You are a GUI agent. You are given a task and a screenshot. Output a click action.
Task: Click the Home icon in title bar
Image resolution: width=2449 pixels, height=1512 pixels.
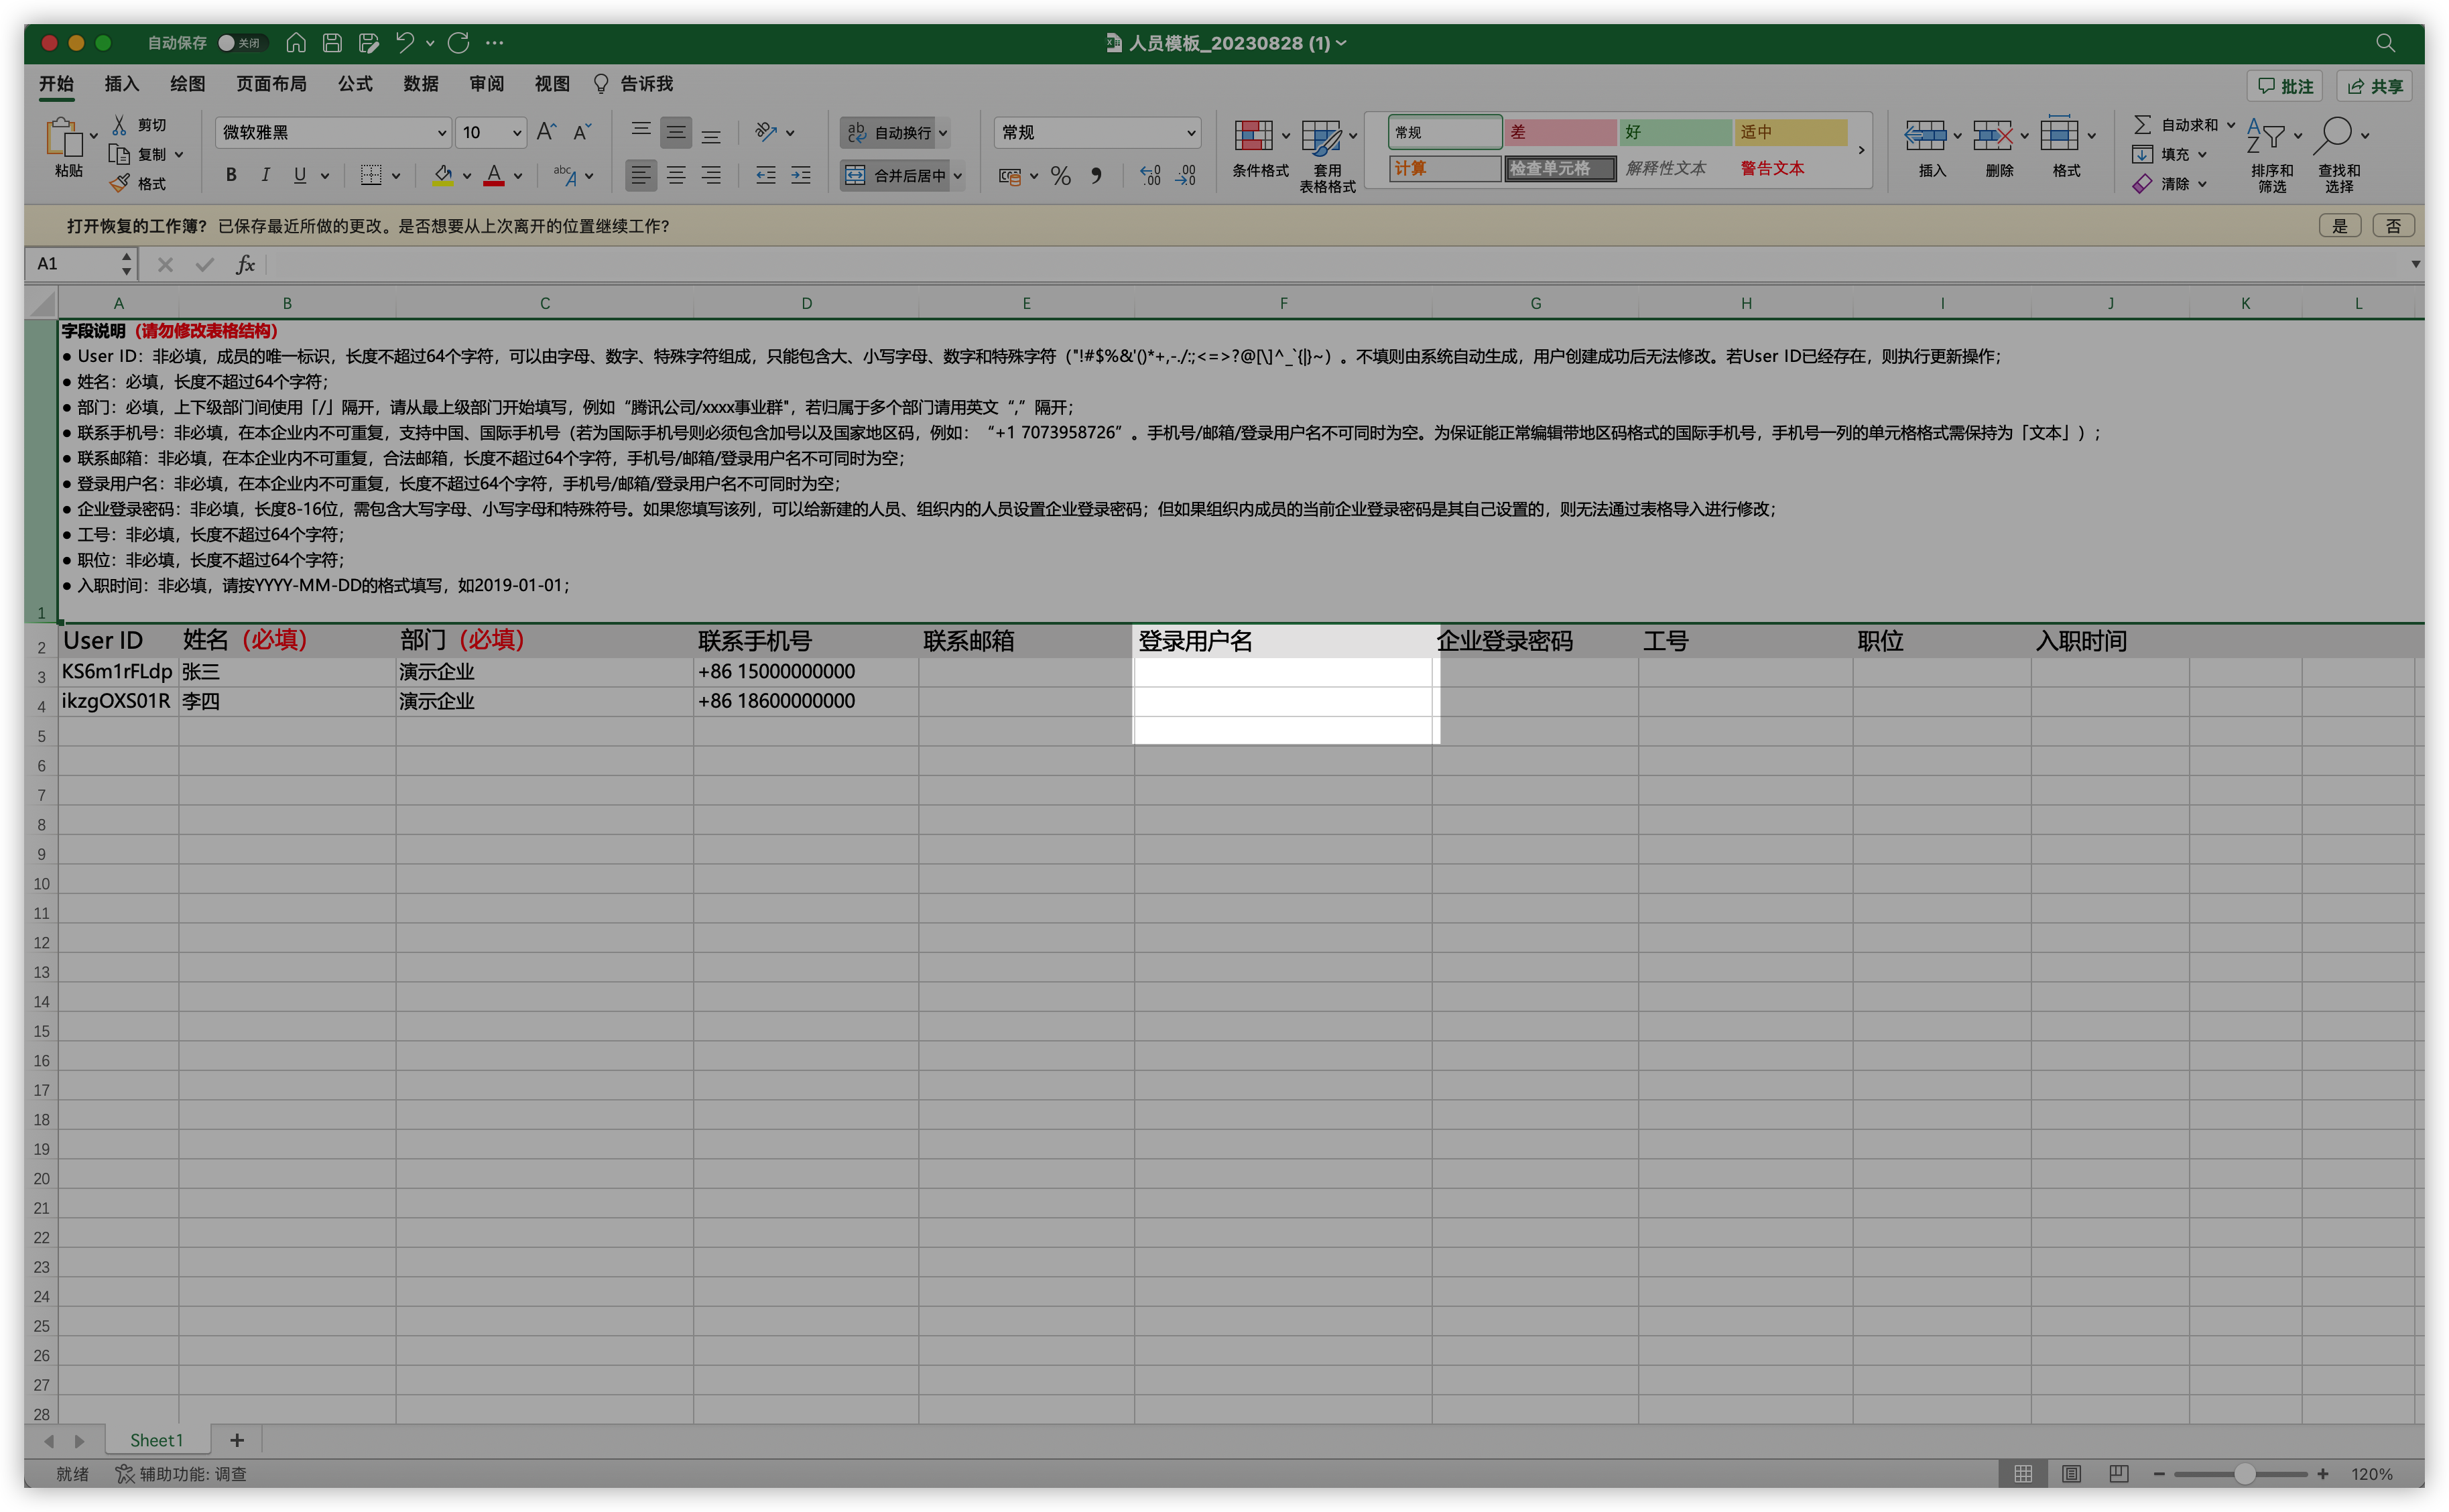296,43
